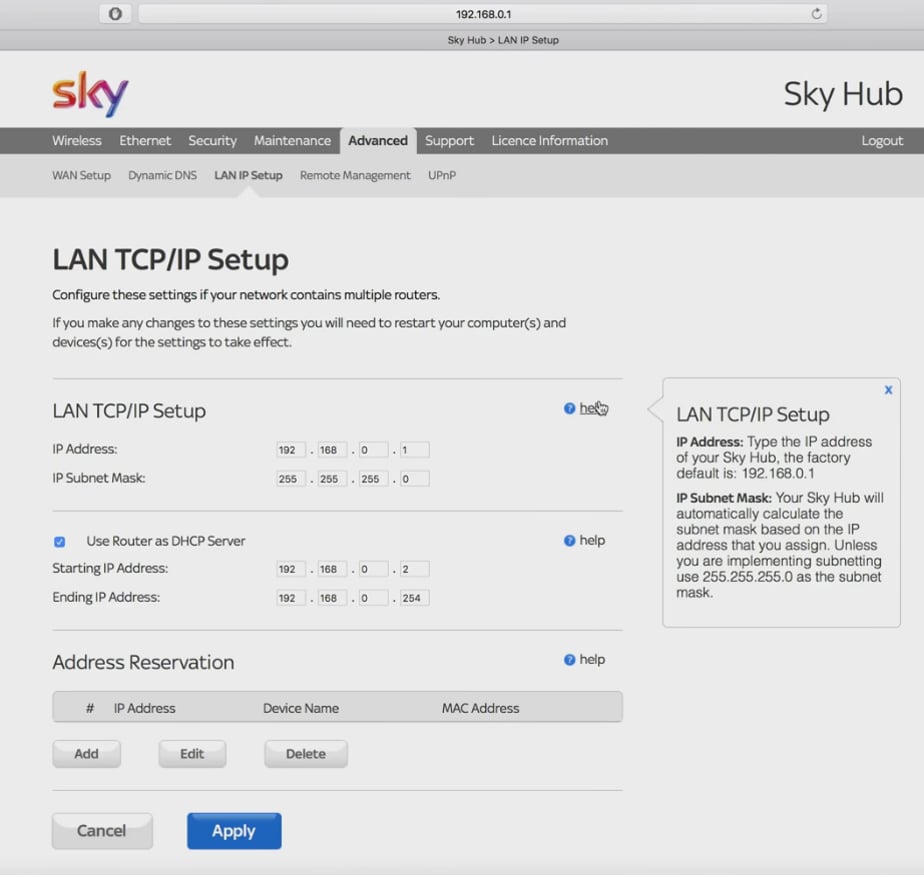Click last octet field of IP Address

click(415, 450)
